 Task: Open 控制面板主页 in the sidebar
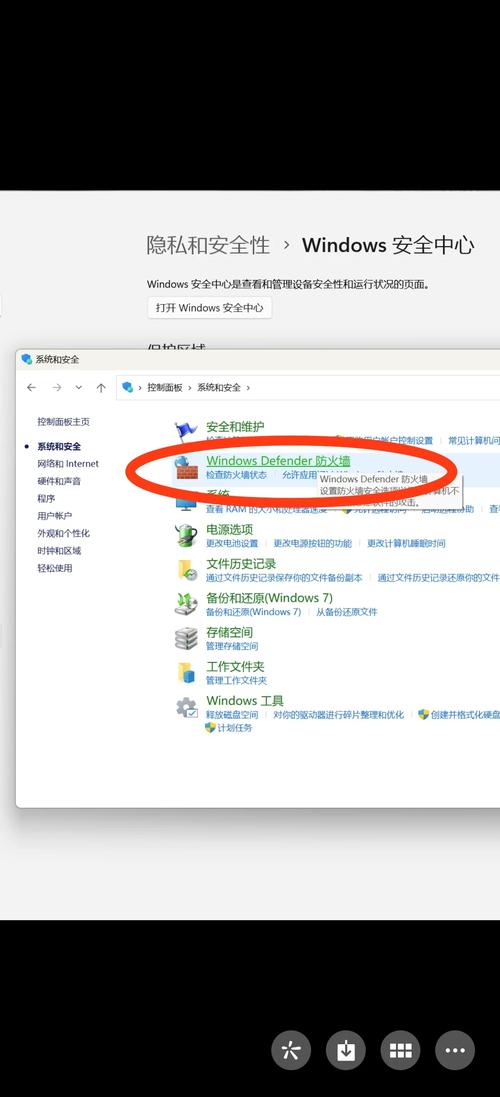[64, 422]
